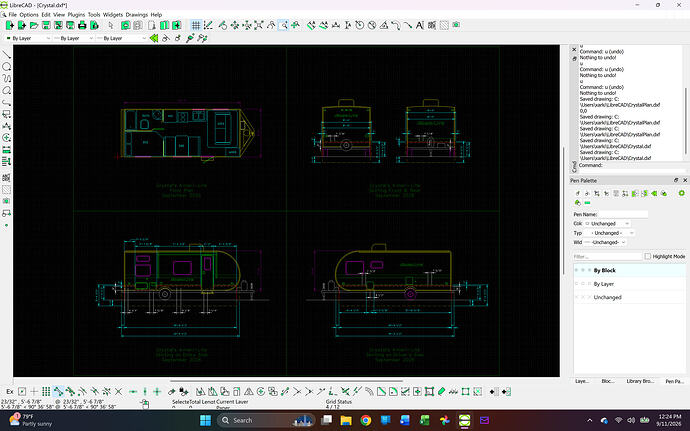Open the pen Width Unchanged dropdown

(605, 243)
